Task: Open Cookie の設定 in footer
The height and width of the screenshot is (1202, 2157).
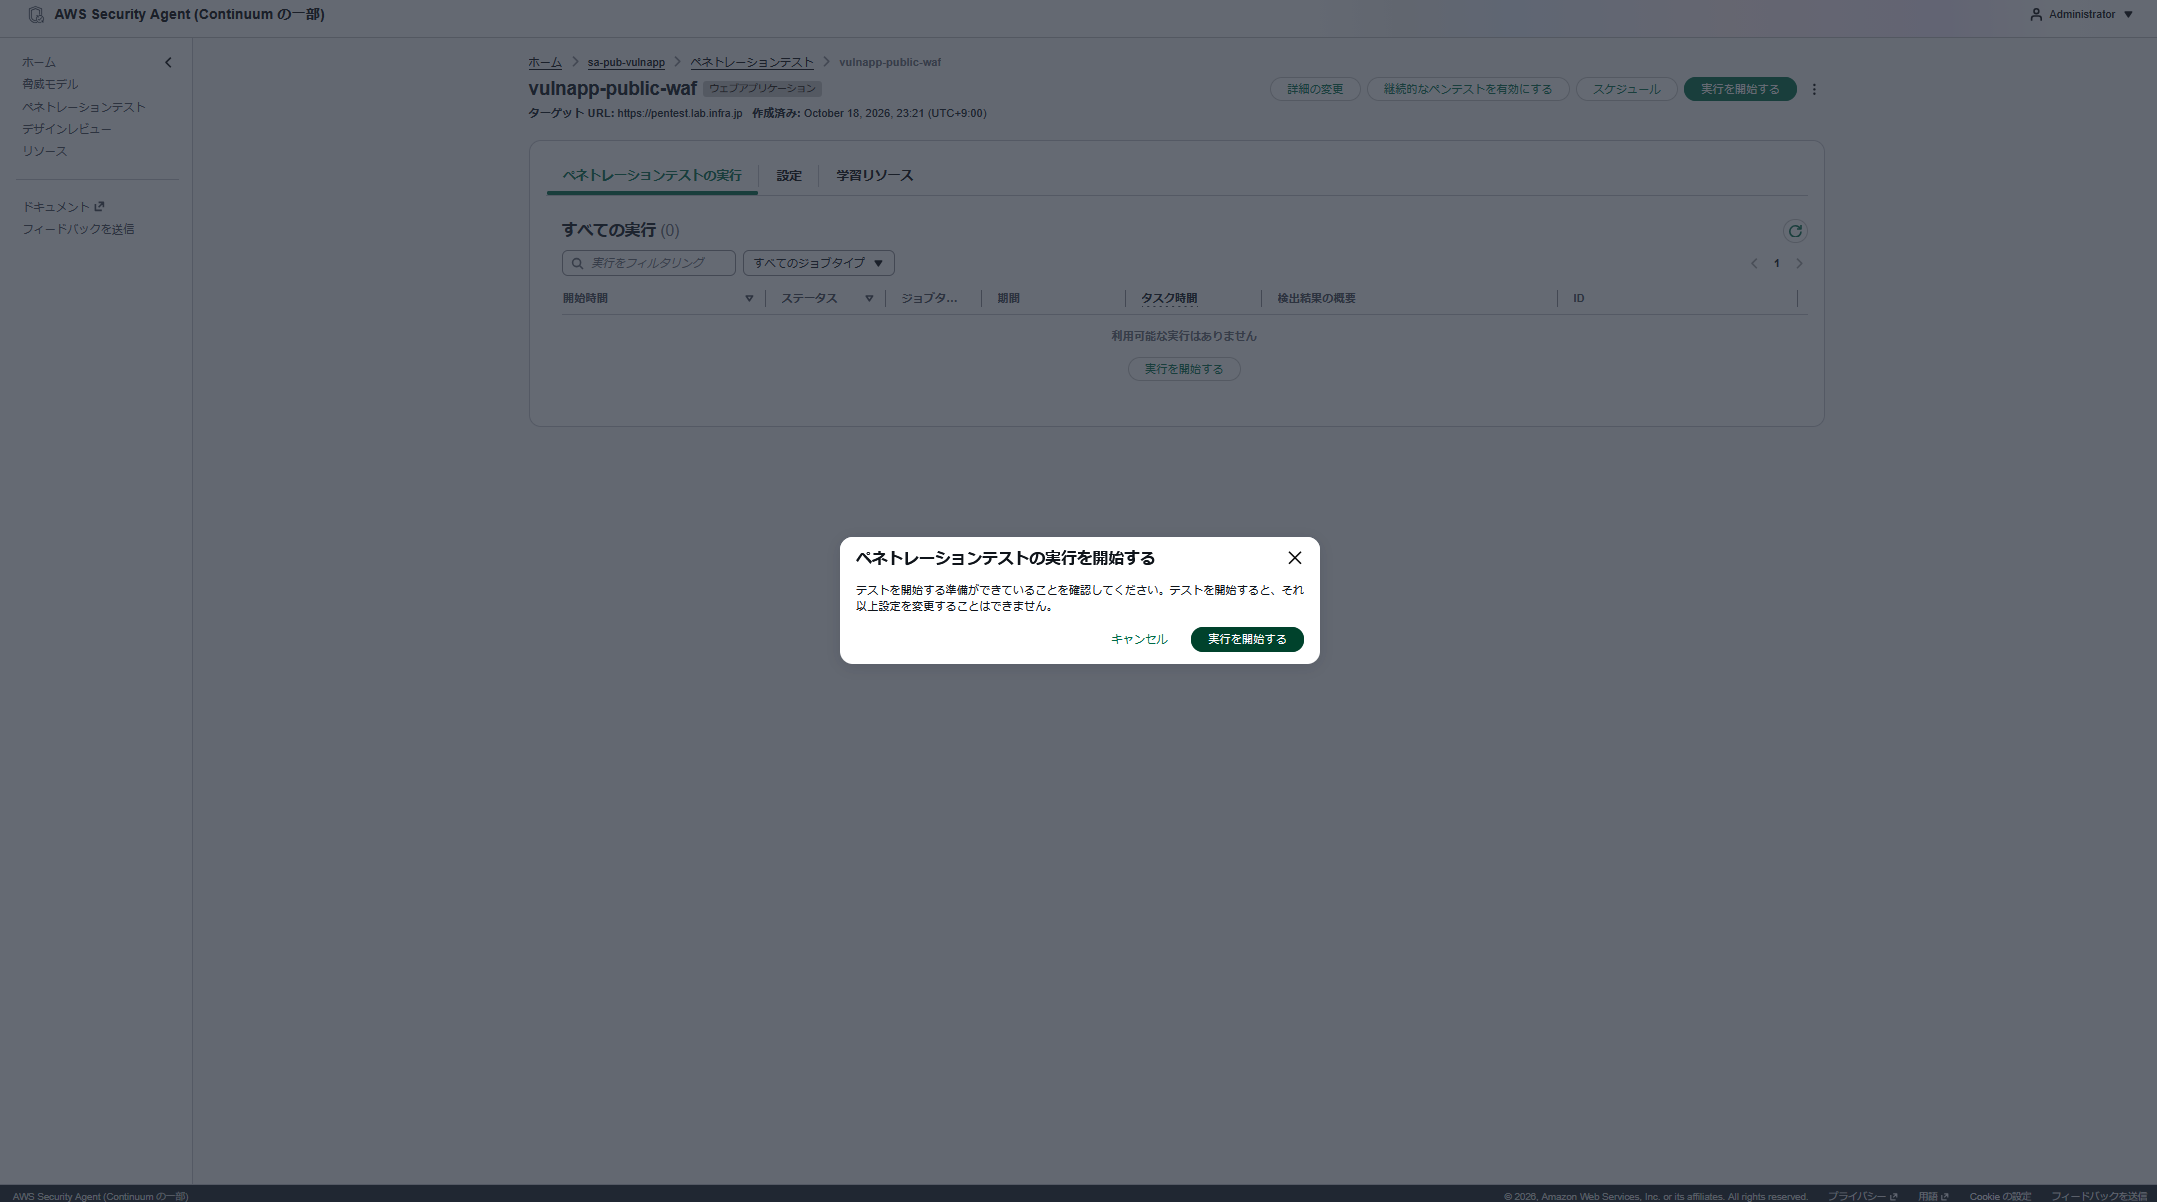Action: point(2000,1196)
